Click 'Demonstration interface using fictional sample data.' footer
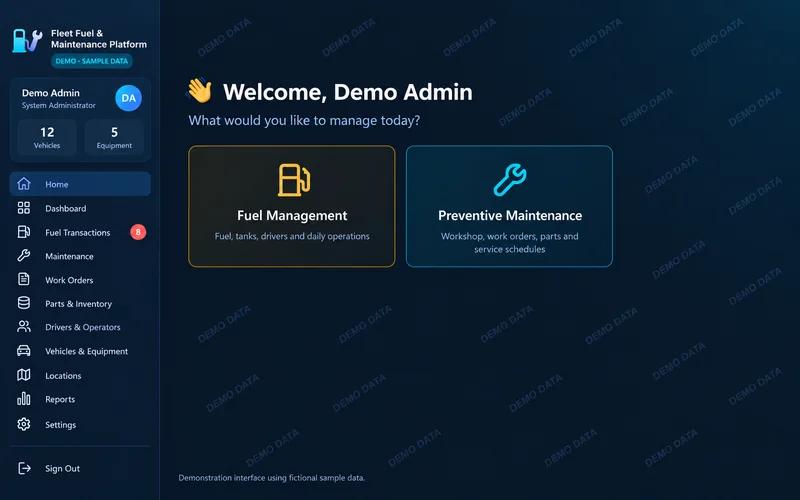The height and width of the screenshot is (500, 800). [271, 478]
